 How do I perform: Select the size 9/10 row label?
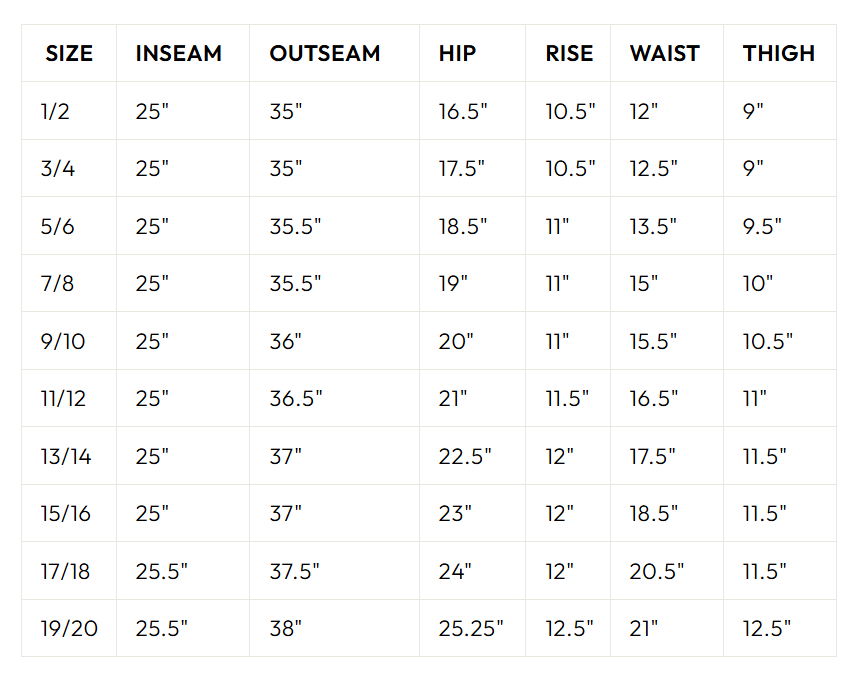tap(63, 342)
